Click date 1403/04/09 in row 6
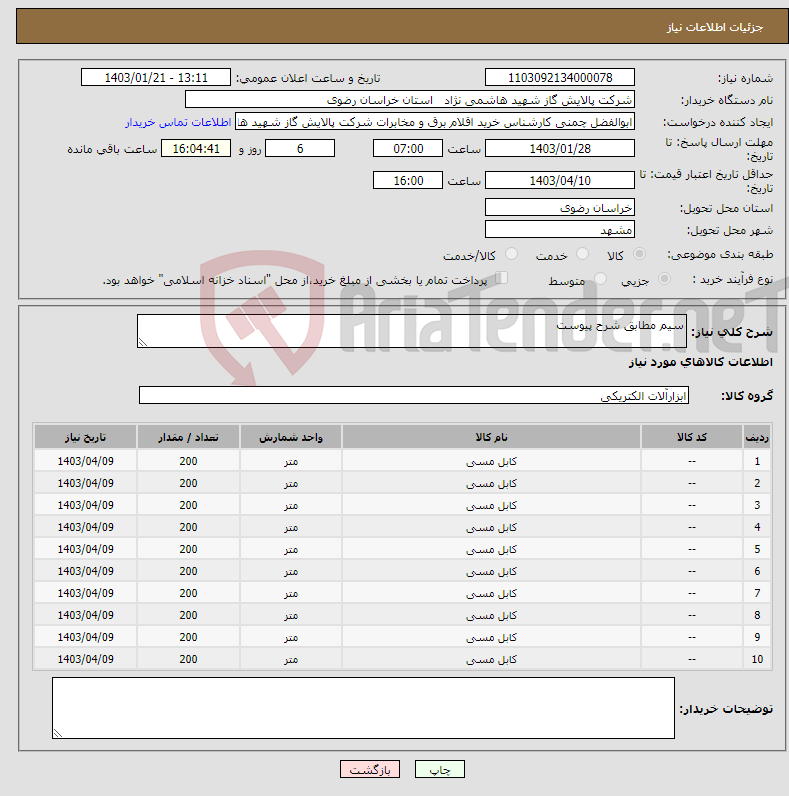Image resolution: width=789 pixels, height=796 pixels. click(85, 571)
